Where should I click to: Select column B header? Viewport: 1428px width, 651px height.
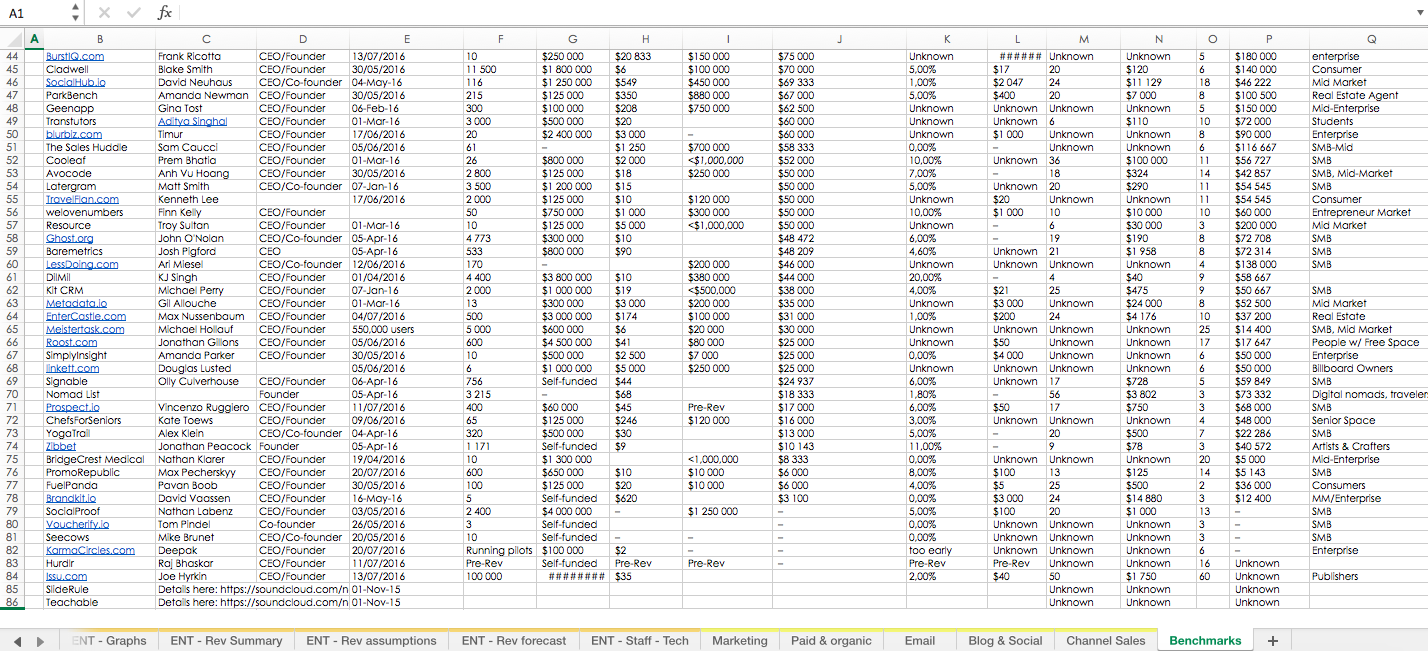99,39
